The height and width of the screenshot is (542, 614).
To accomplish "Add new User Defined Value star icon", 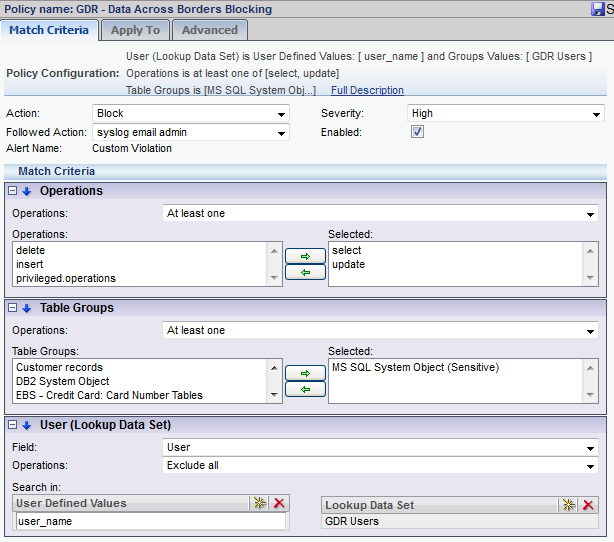I will click(260, 504).
